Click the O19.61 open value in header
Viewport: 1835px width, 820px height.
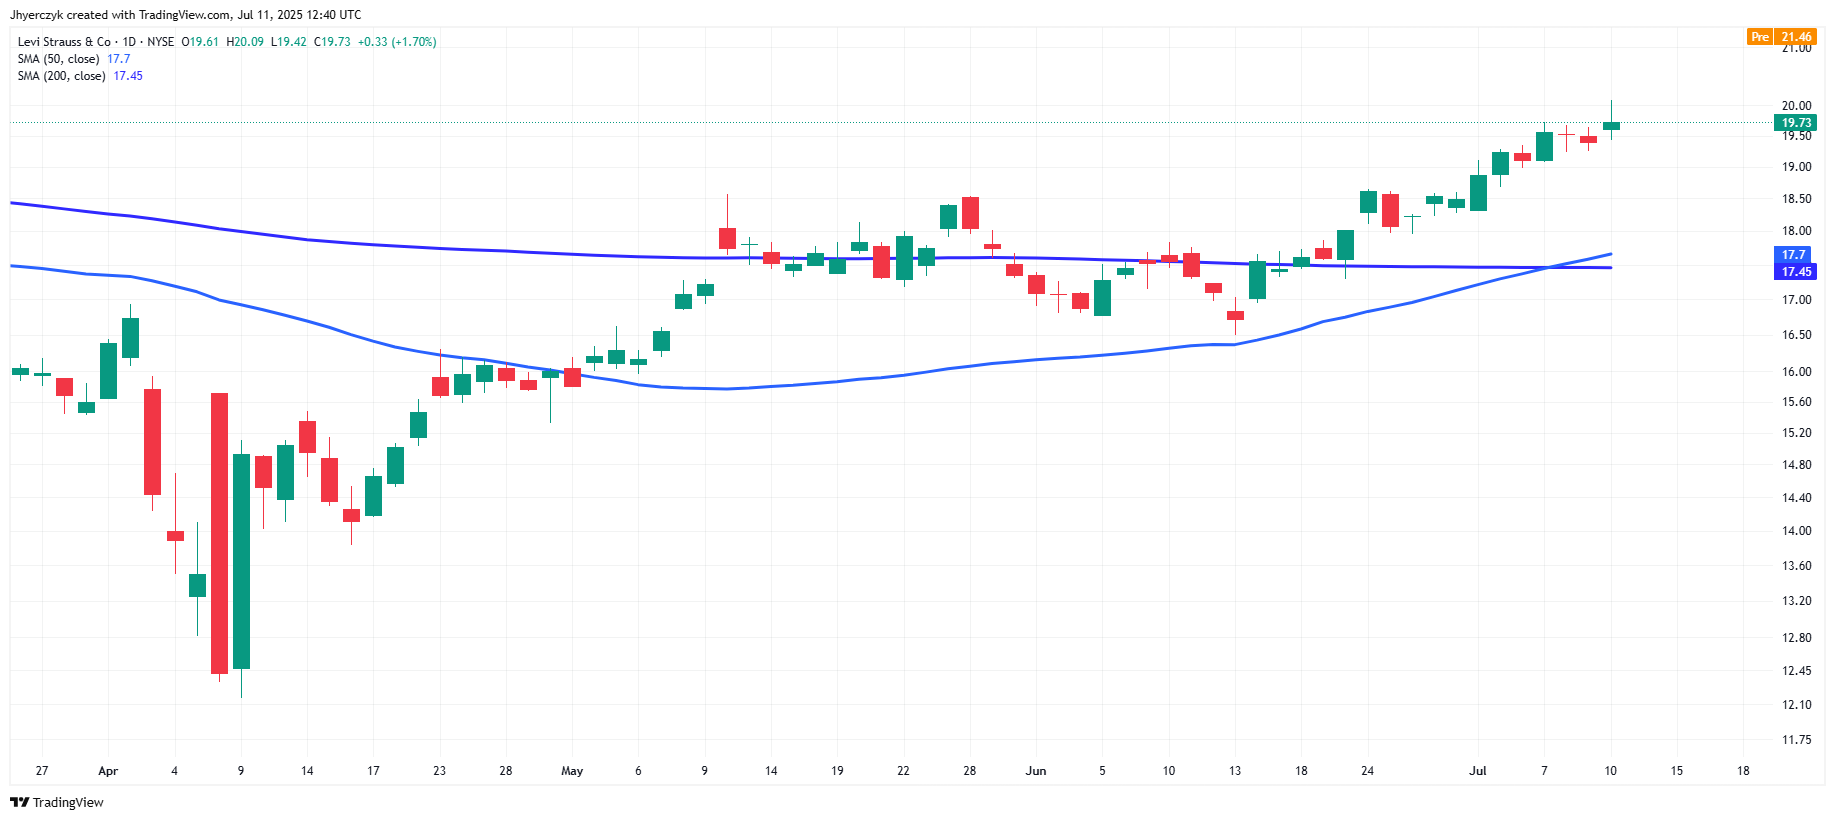[200, 42]
